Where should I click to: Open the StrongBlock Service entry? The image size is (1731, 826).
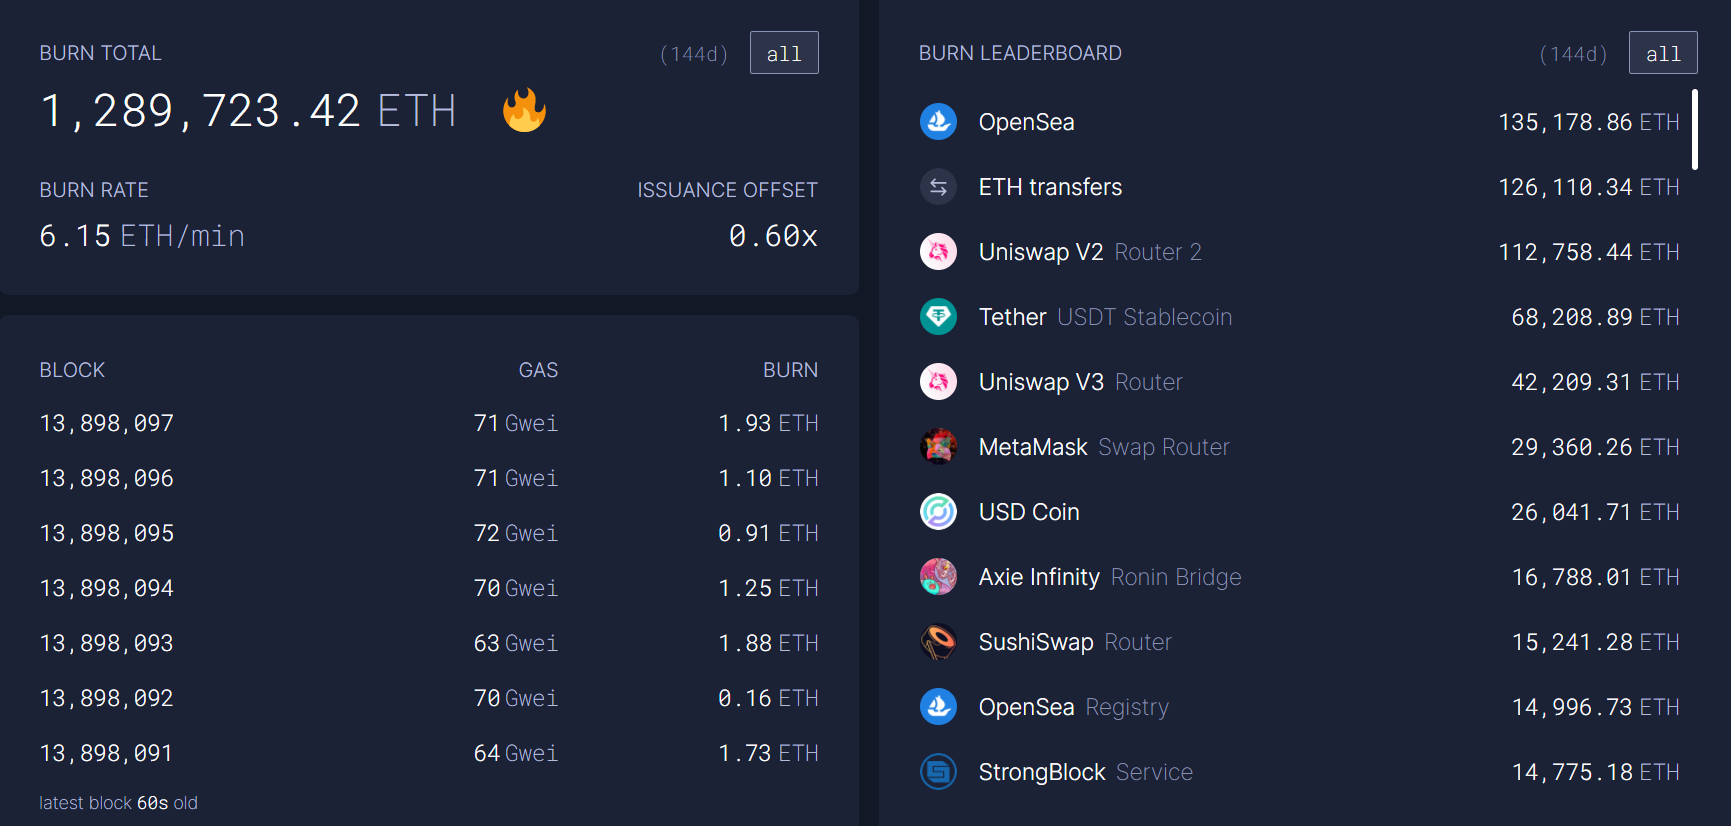(x=1086, y=772)
